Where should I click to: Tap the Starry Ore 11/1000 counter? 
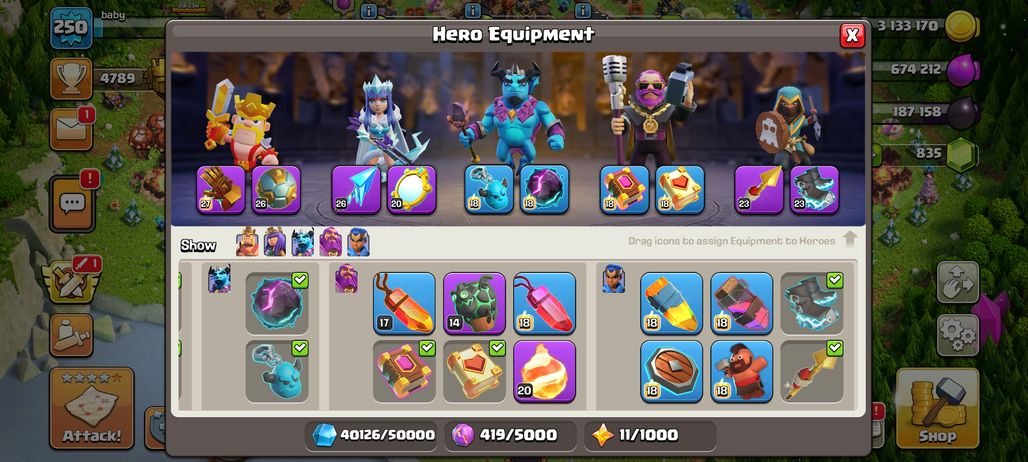(x=649, y=434)
